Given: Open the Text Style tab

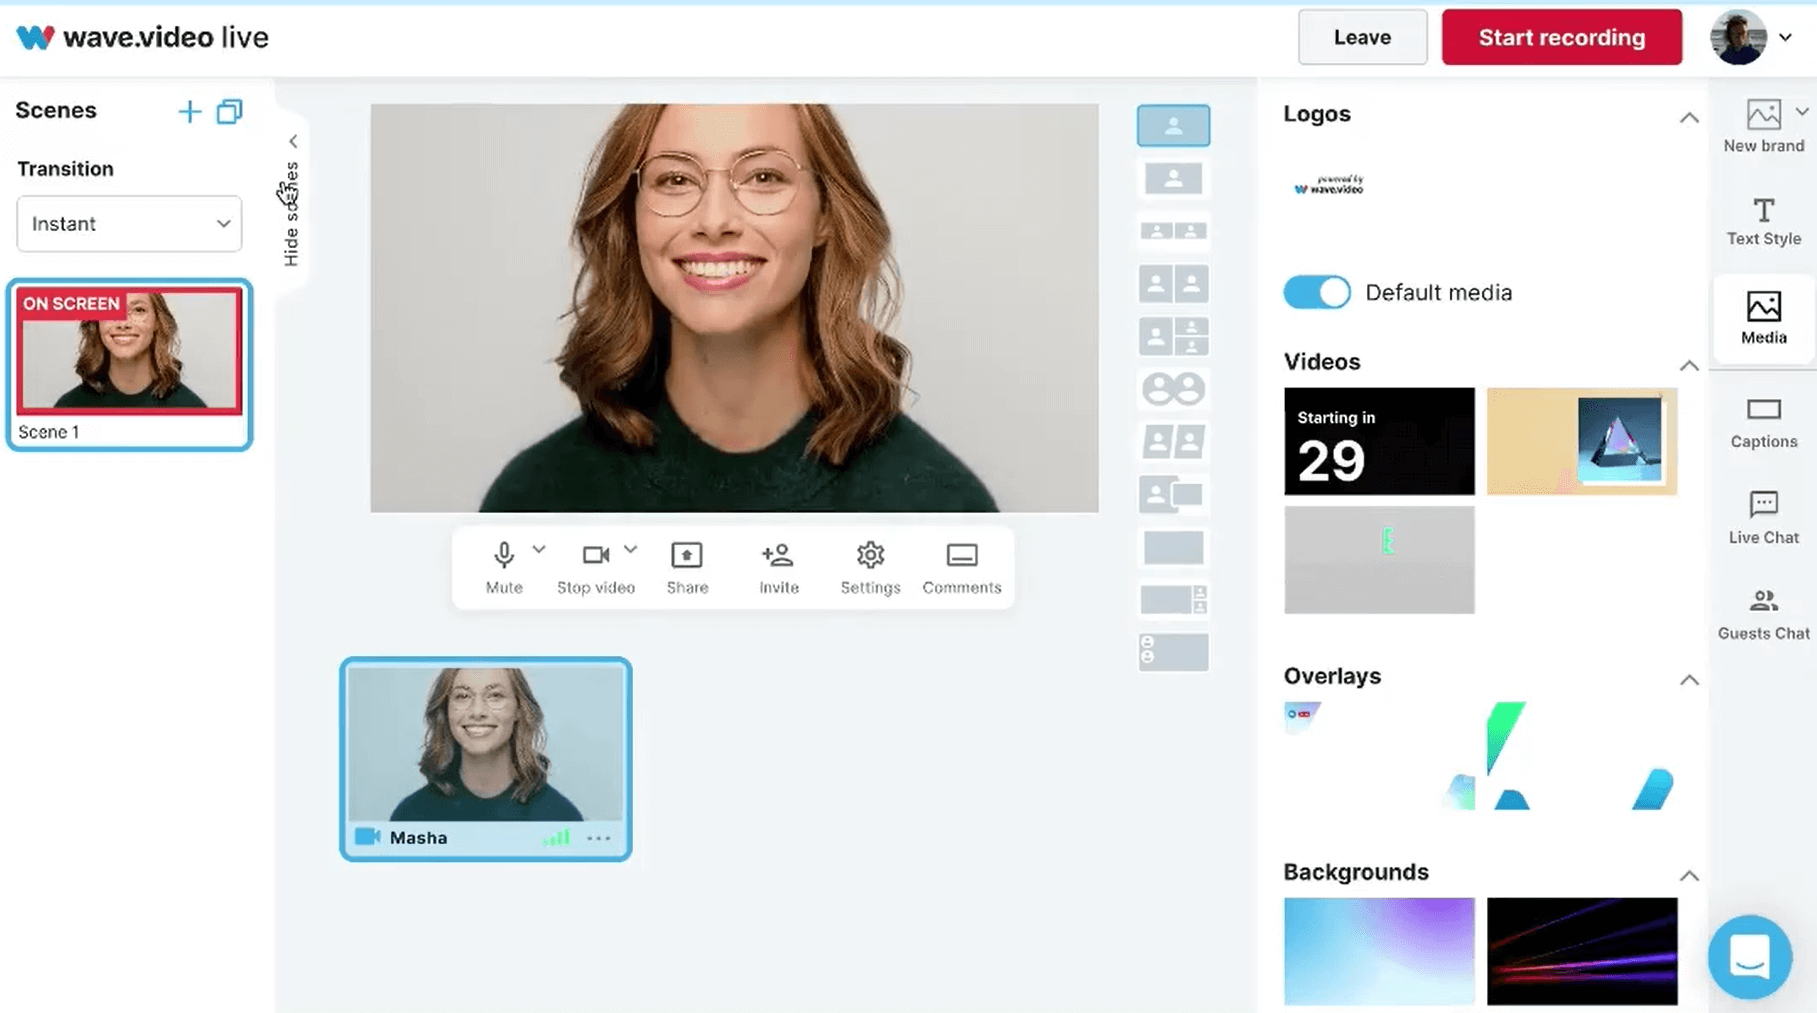Looking at the screenshot, I should click(1763, 221).
